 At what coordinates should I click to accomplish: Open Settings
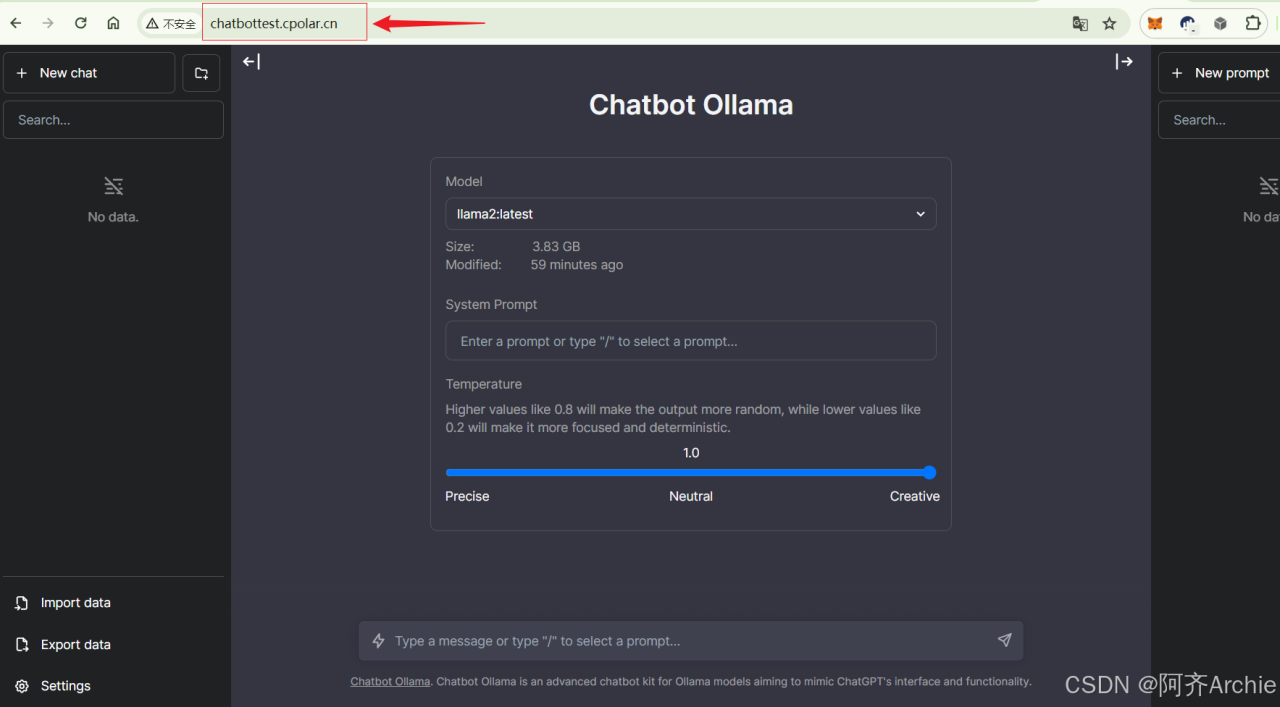coord(113,686)
